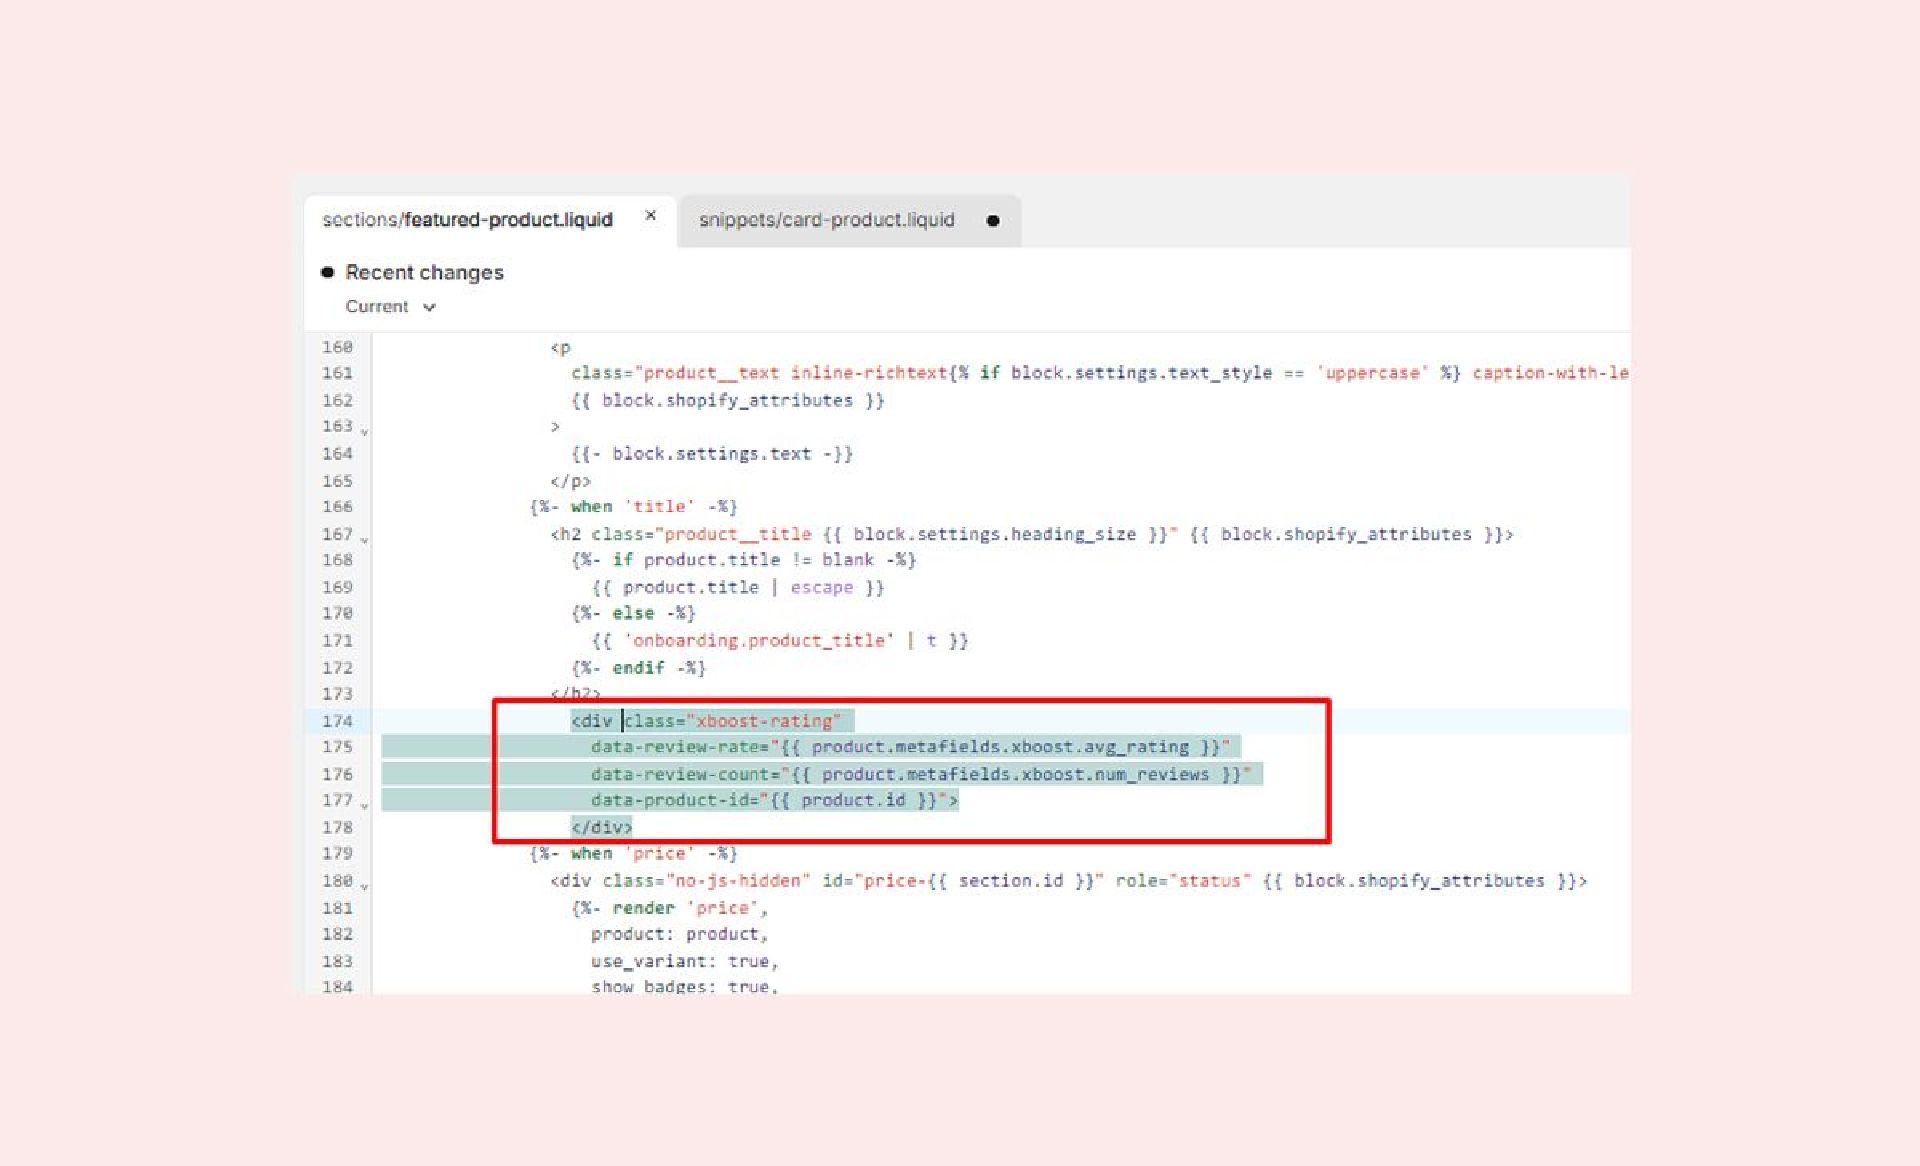The width and height of the screenshot is (1920, 1166).
Task: Click unsaved dot on card-product.liquid tab
Action: [x=992, y=221]
